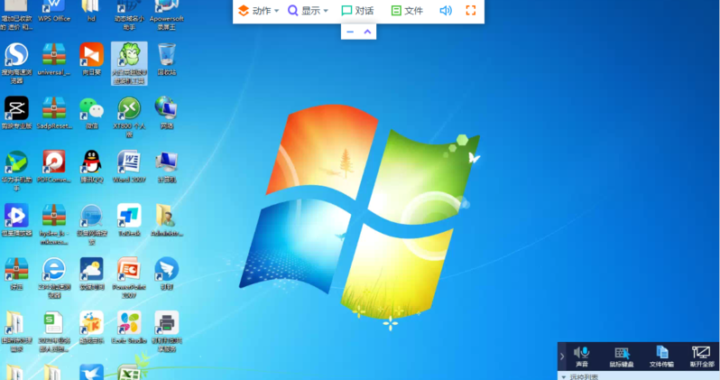The height and width of the screenshot is (380, 720).
Task: Open 文件传输 file transfer
Action: click(x=662, y=357)
